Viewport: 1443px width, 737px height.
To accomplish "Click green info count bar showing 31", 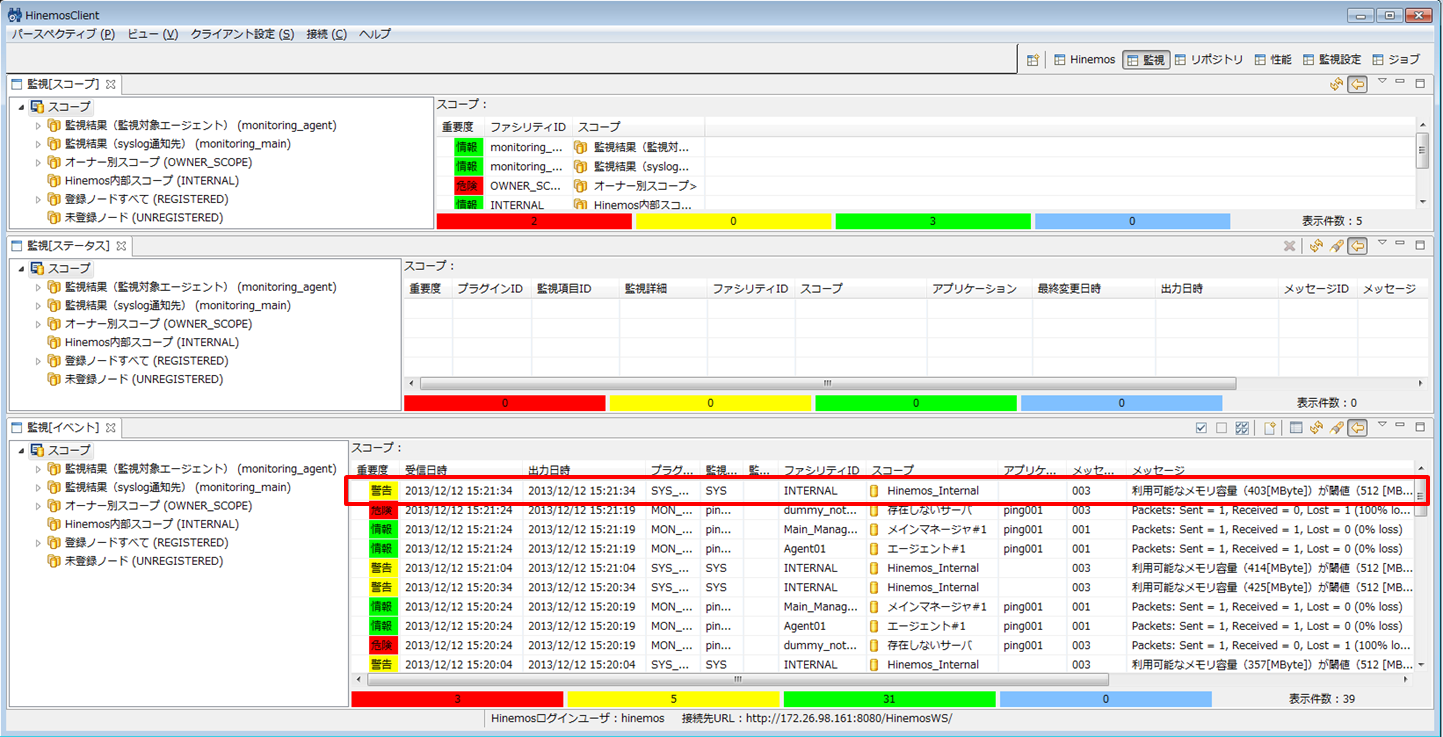I will click(889, 699).
